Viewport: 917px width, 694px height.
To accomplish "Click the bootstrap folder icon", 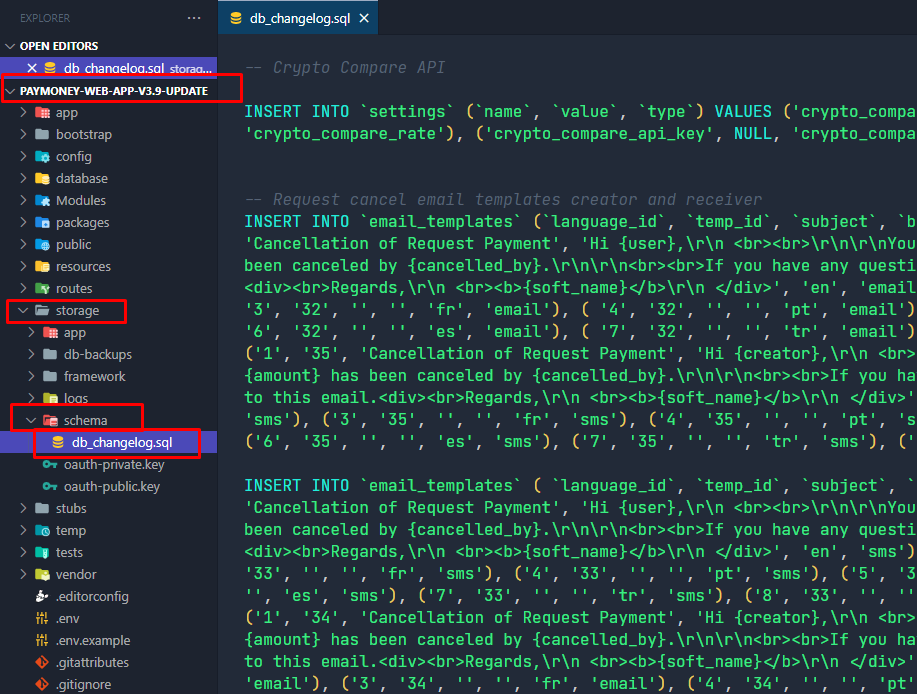I will pyautogui.click(x=42, y=135).
